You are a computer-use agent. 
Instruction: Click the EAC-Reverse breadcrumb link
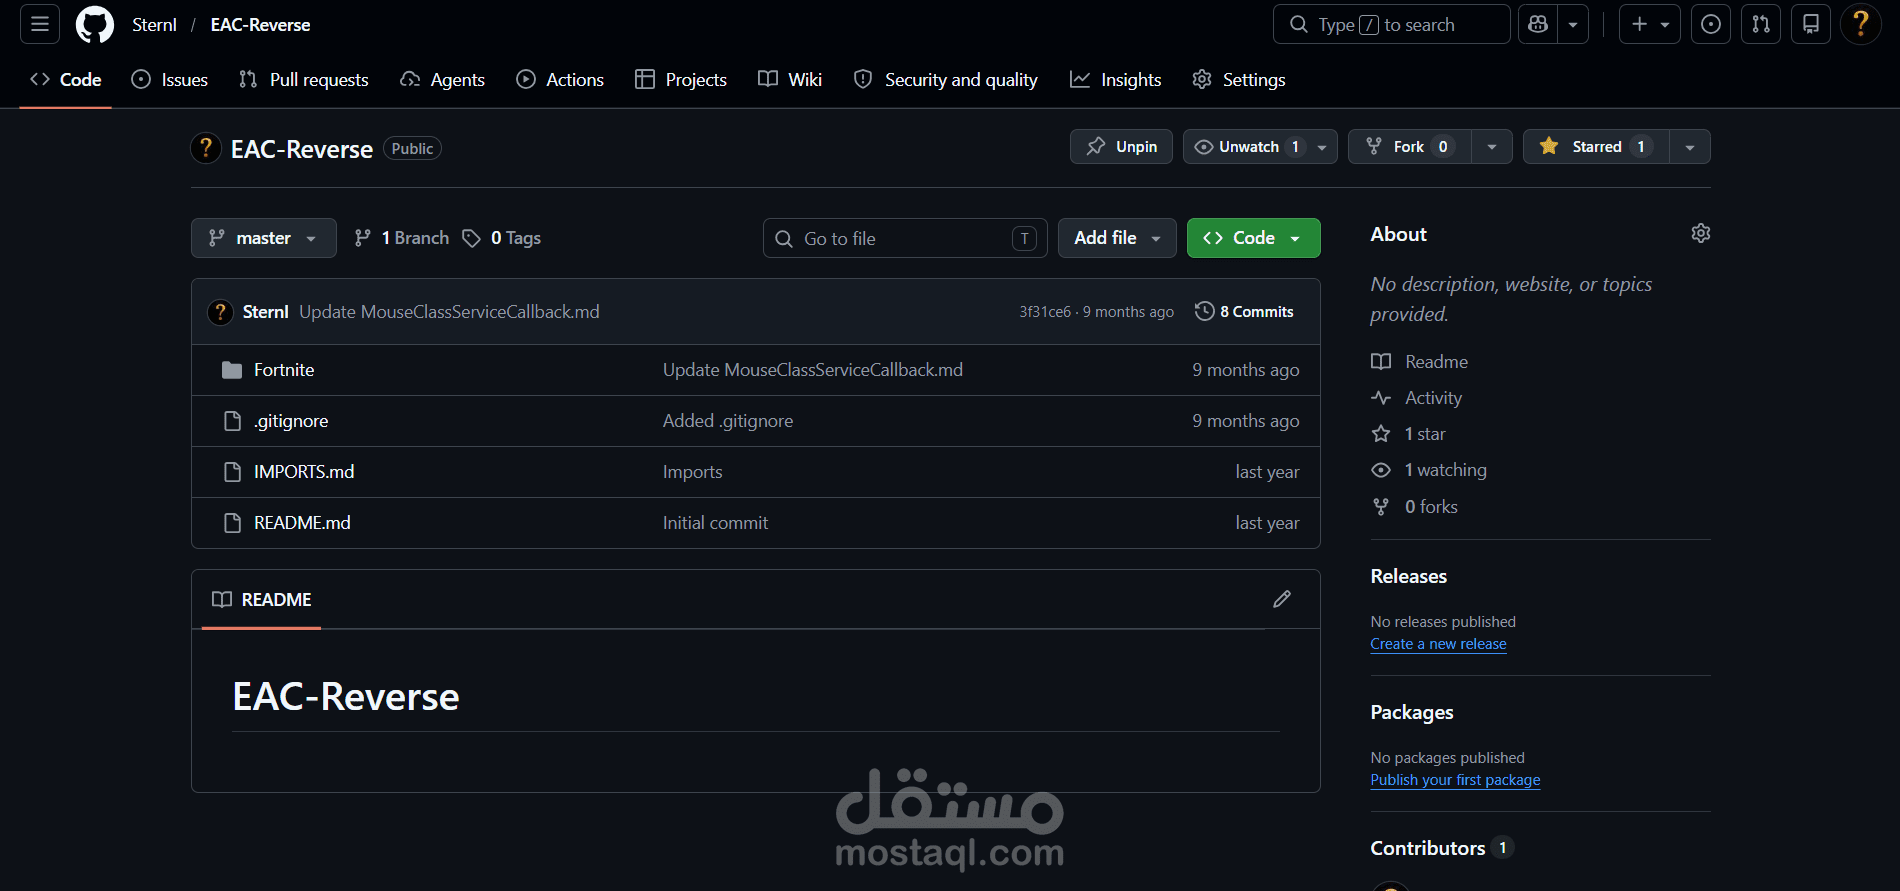tap(260, 25)
